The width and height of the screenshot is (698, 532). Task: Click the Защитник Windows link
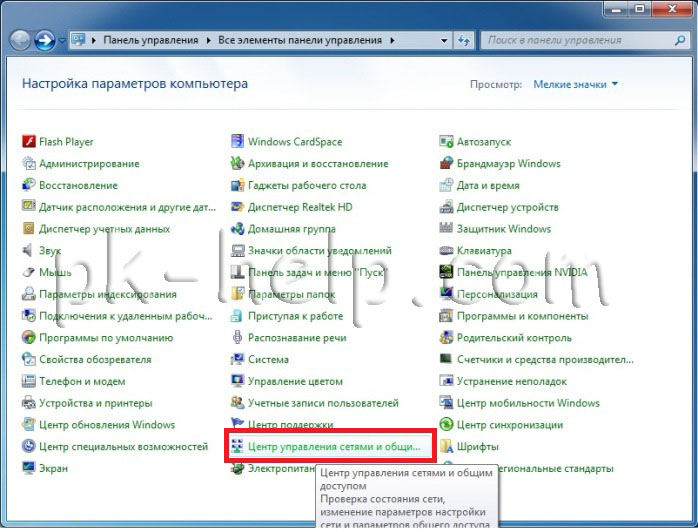(504, 229)
